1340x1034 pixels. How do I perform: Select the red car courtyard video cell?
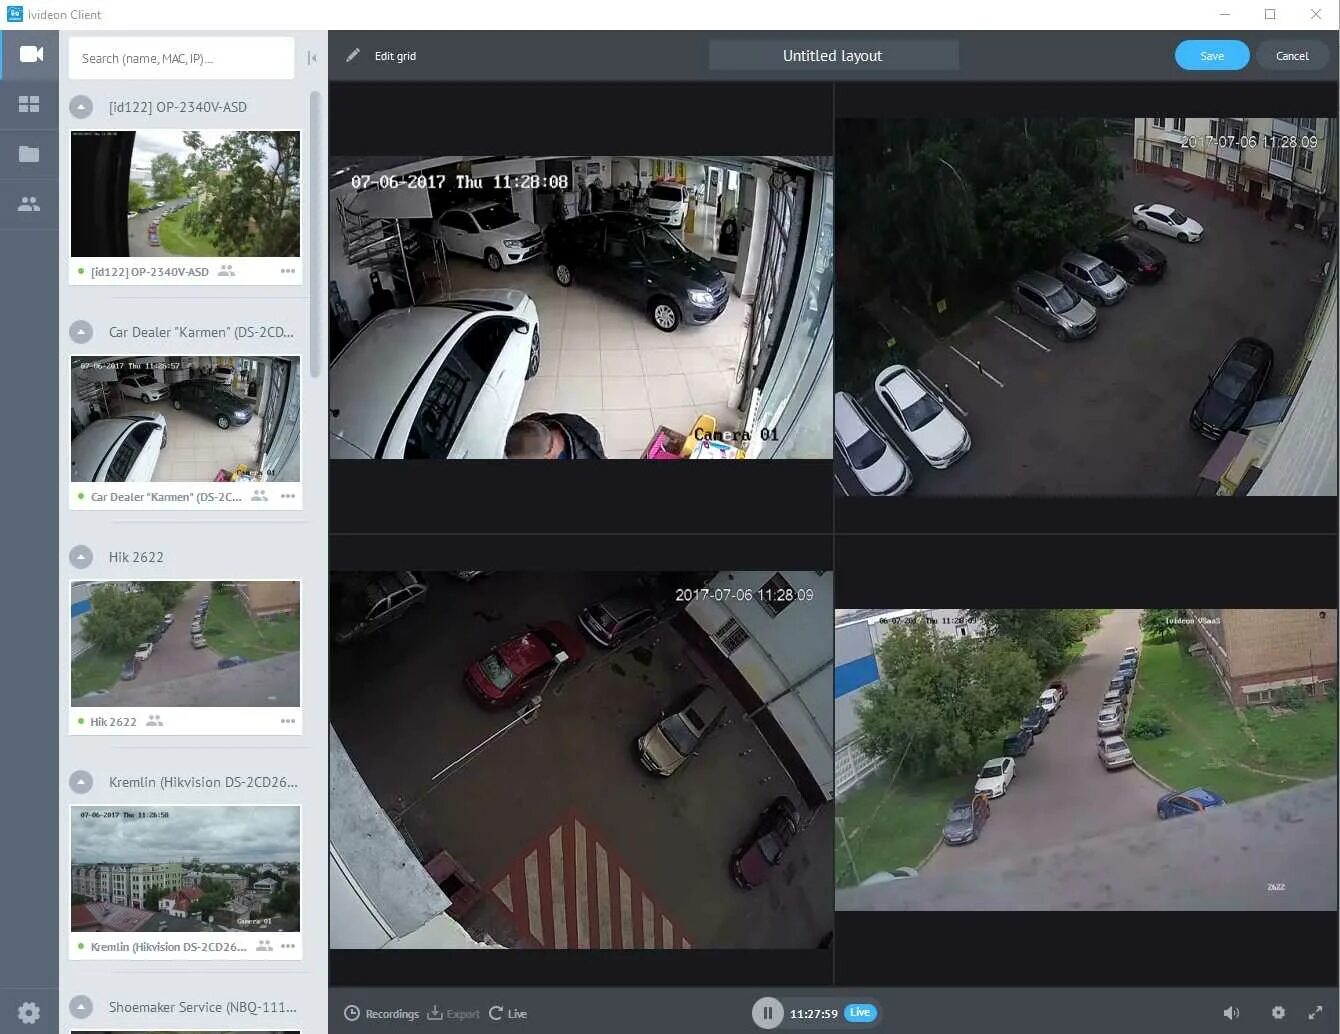(581, 760)
